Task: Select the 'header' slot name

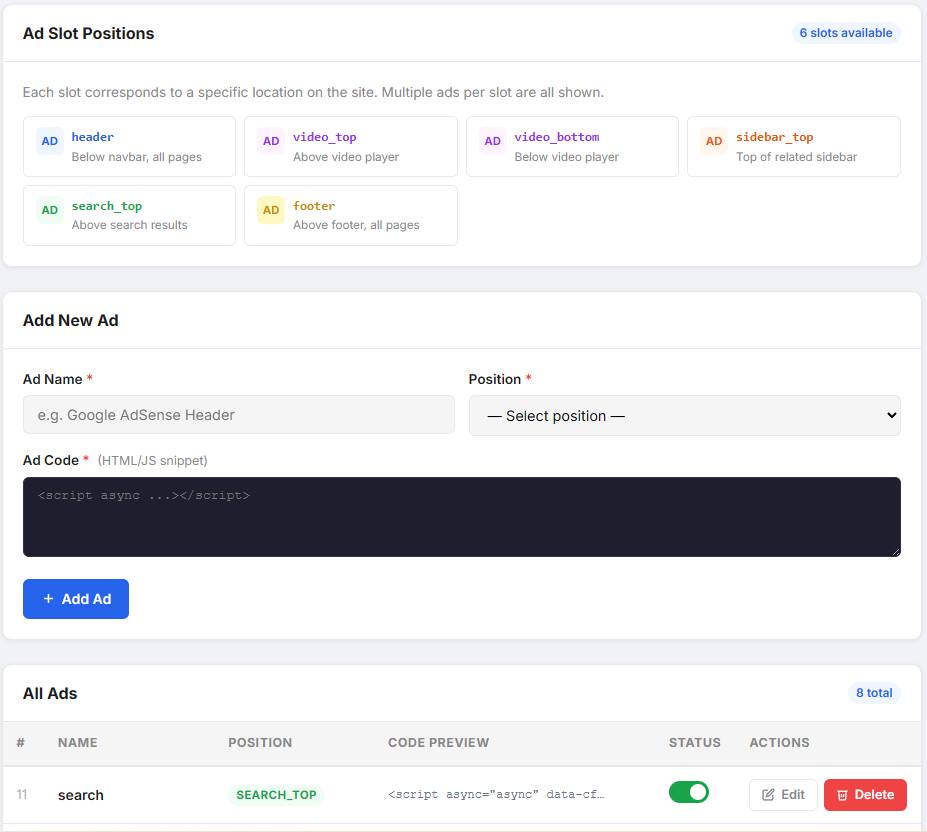Action: [x=93, y=137]
